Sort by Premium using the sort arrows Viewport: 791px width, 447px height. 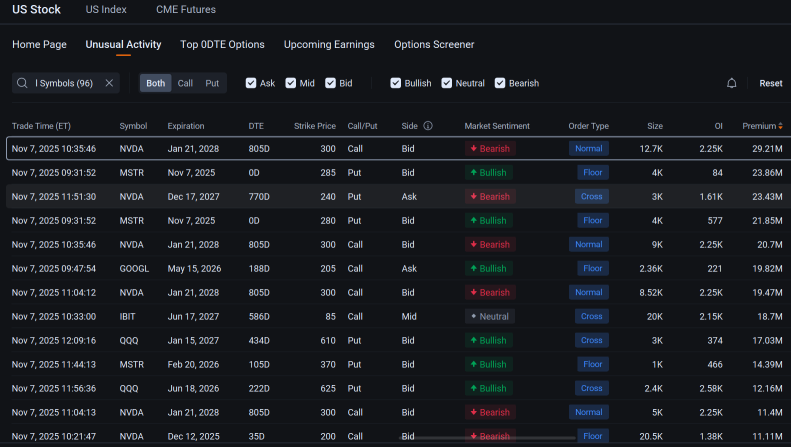pos(781,126)
